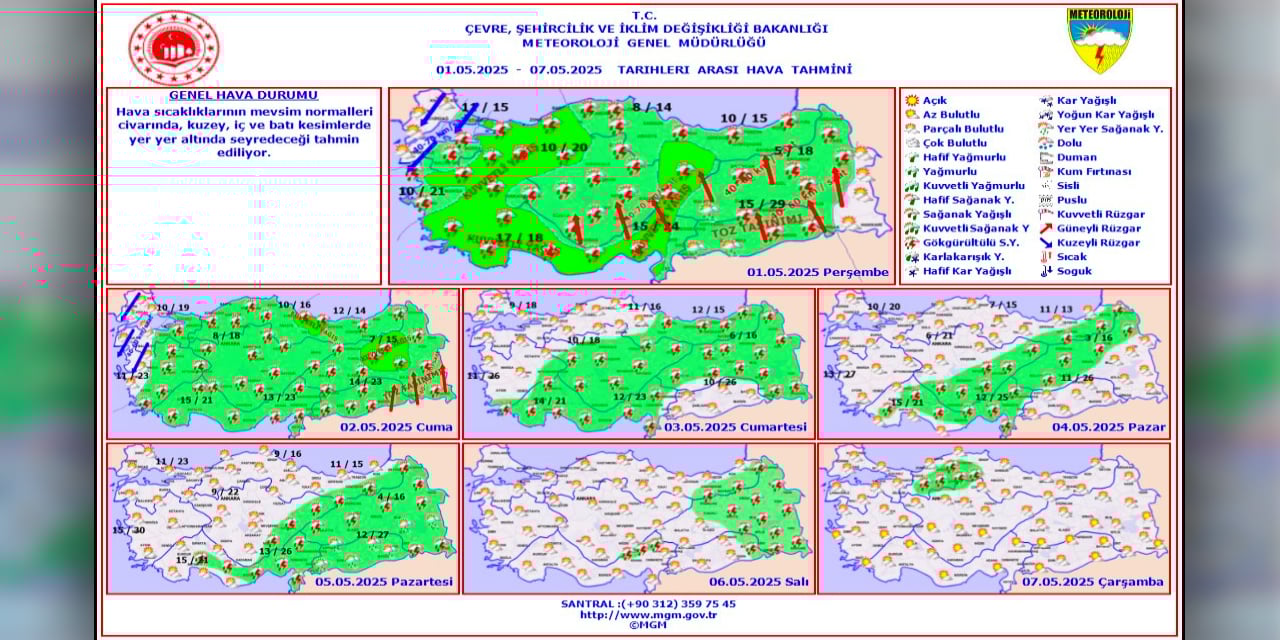Select the Gökgürültülü S.Y. legend icon

[x=911, y=243]
